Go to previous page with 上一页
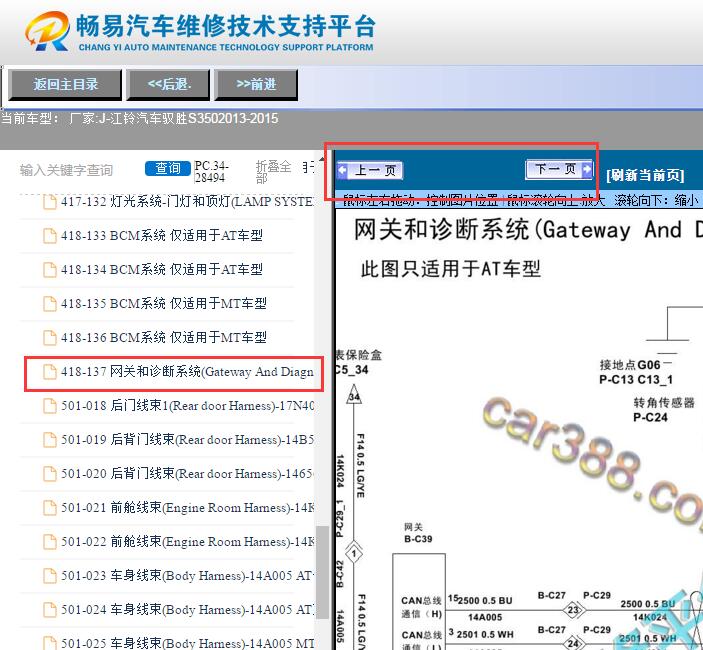 pyautogui.click(x=370, y=170)
